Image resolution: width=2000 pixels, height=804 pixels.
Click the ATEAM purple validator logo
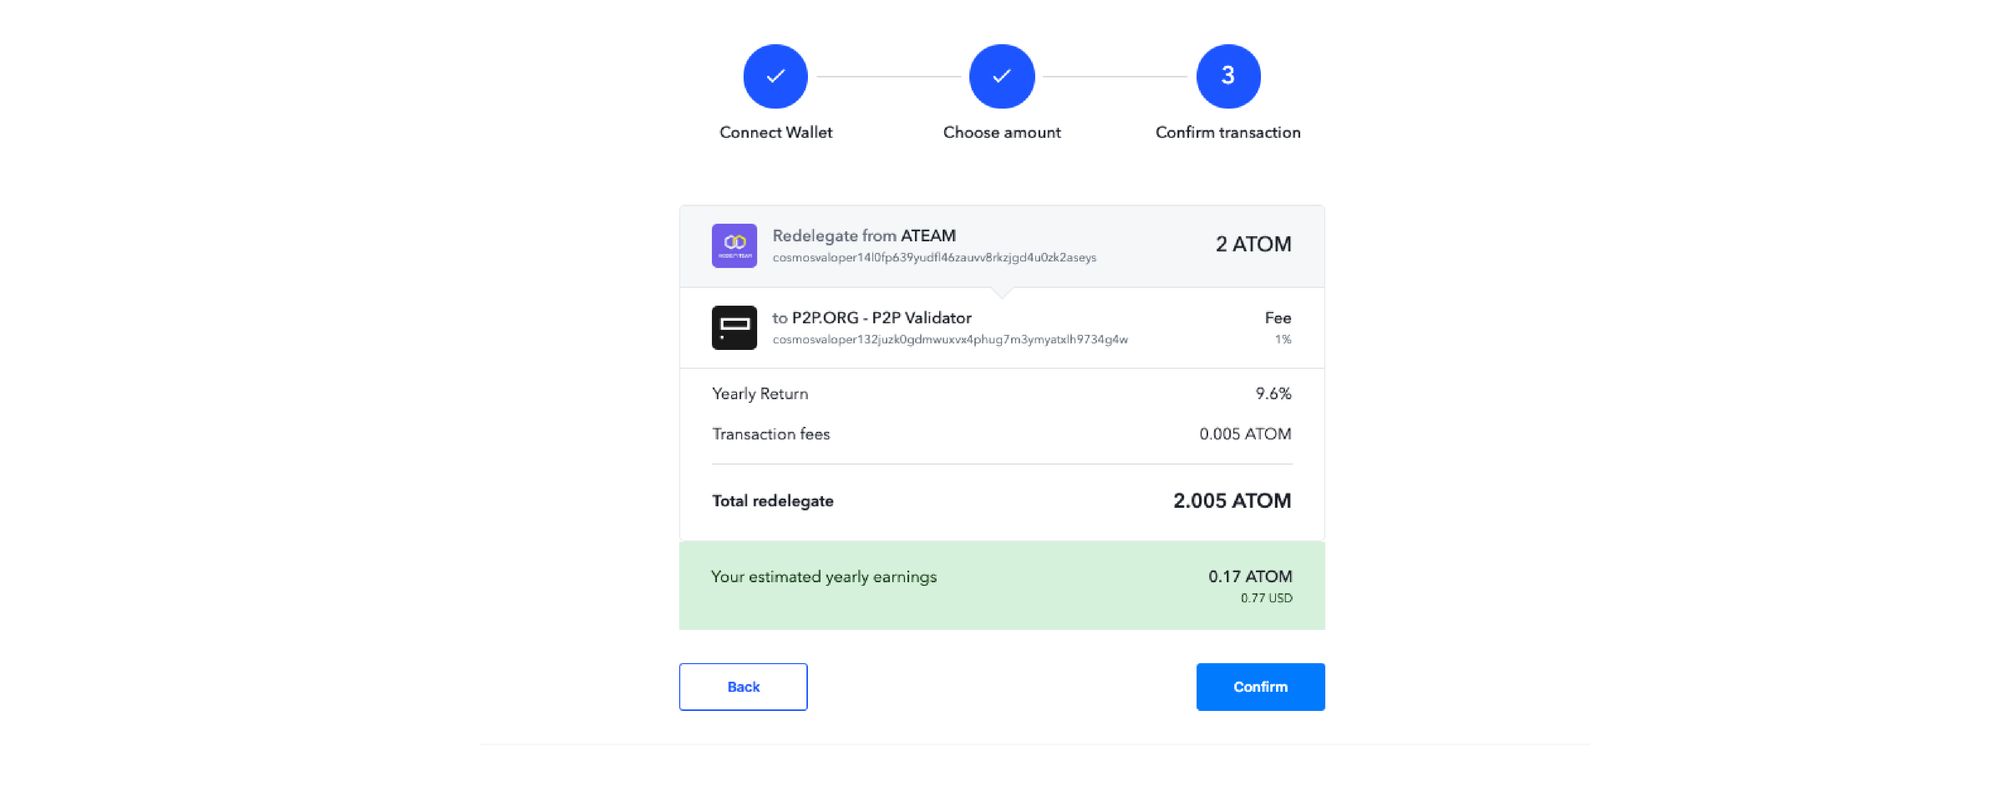pos(734,246)
